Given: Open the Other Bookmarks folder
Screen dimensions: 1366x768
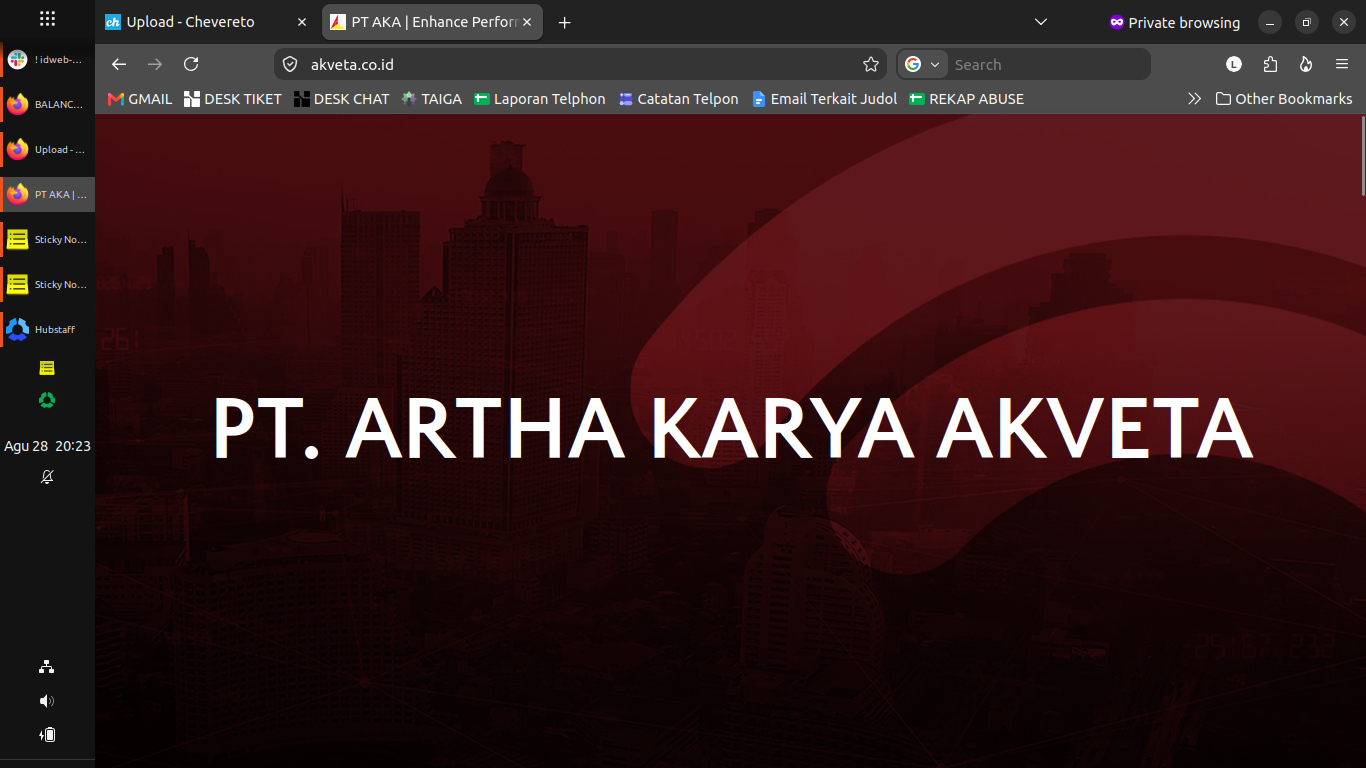Looking at the screenshot, I should click(x=1284, y=99).
